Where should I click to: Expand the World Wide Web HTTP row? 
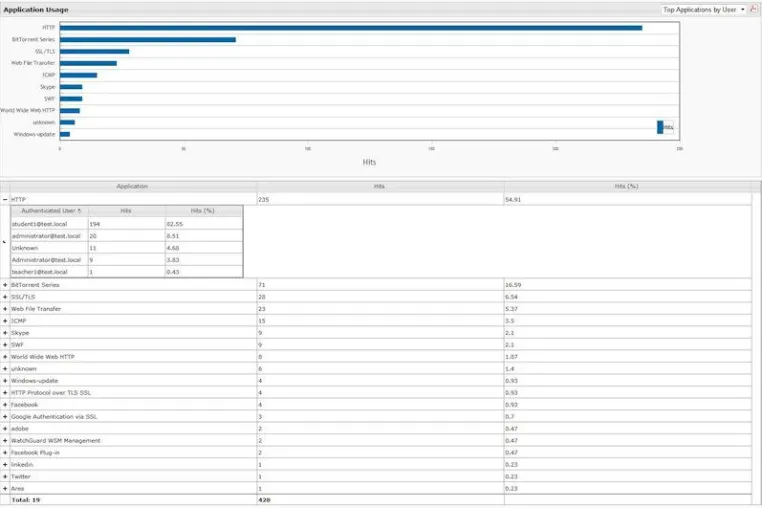tap(5, 357)
